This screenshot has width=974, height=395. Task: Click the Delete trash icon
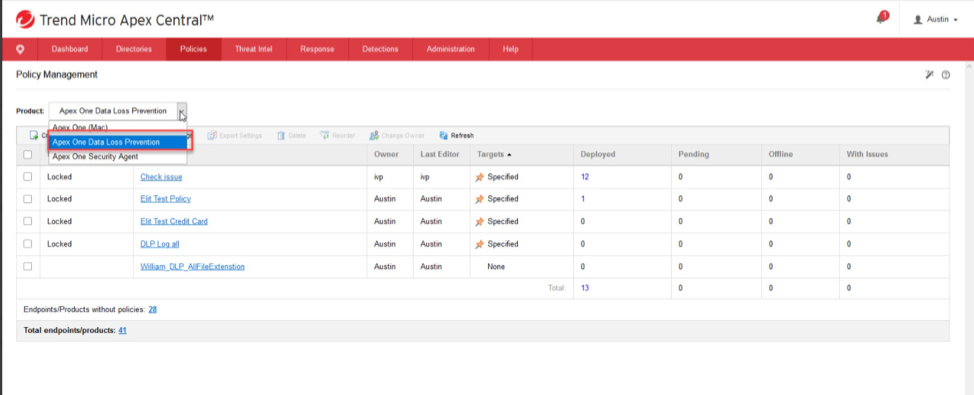[x=281, y=135]
